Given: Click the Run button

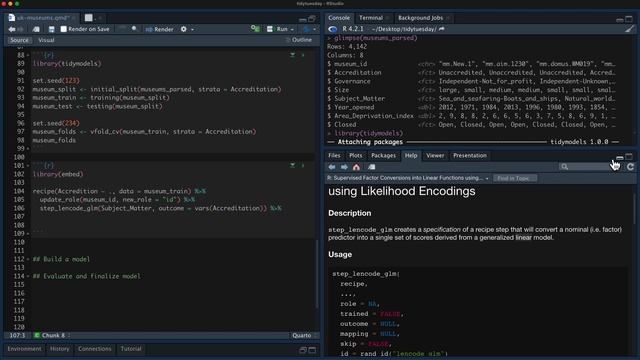Looking at the screenshot, I should 278,29.
